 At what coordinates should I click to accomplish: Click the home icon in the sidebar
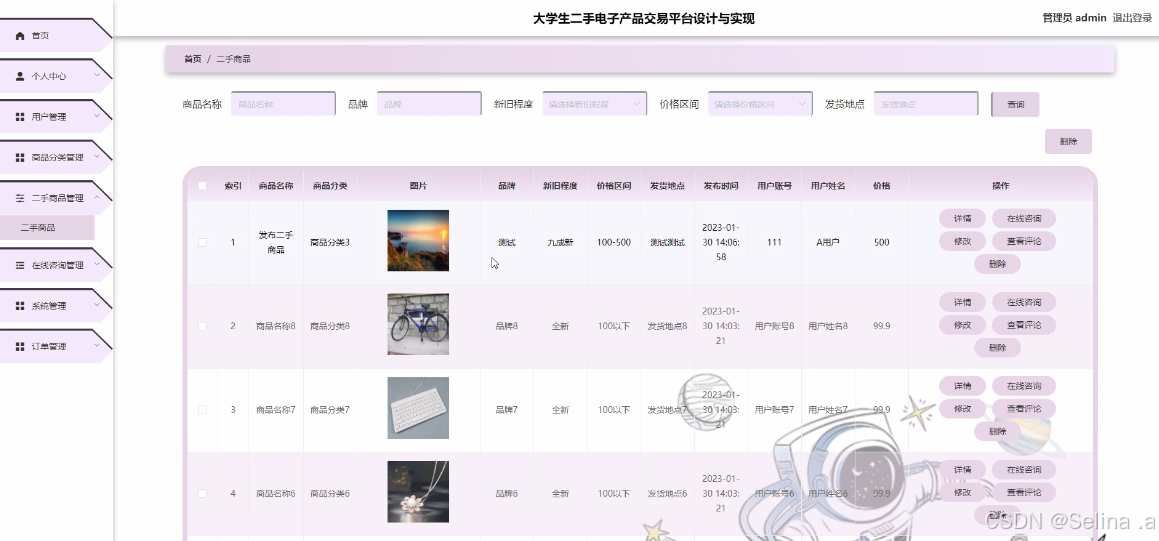[x=20, y=35]
